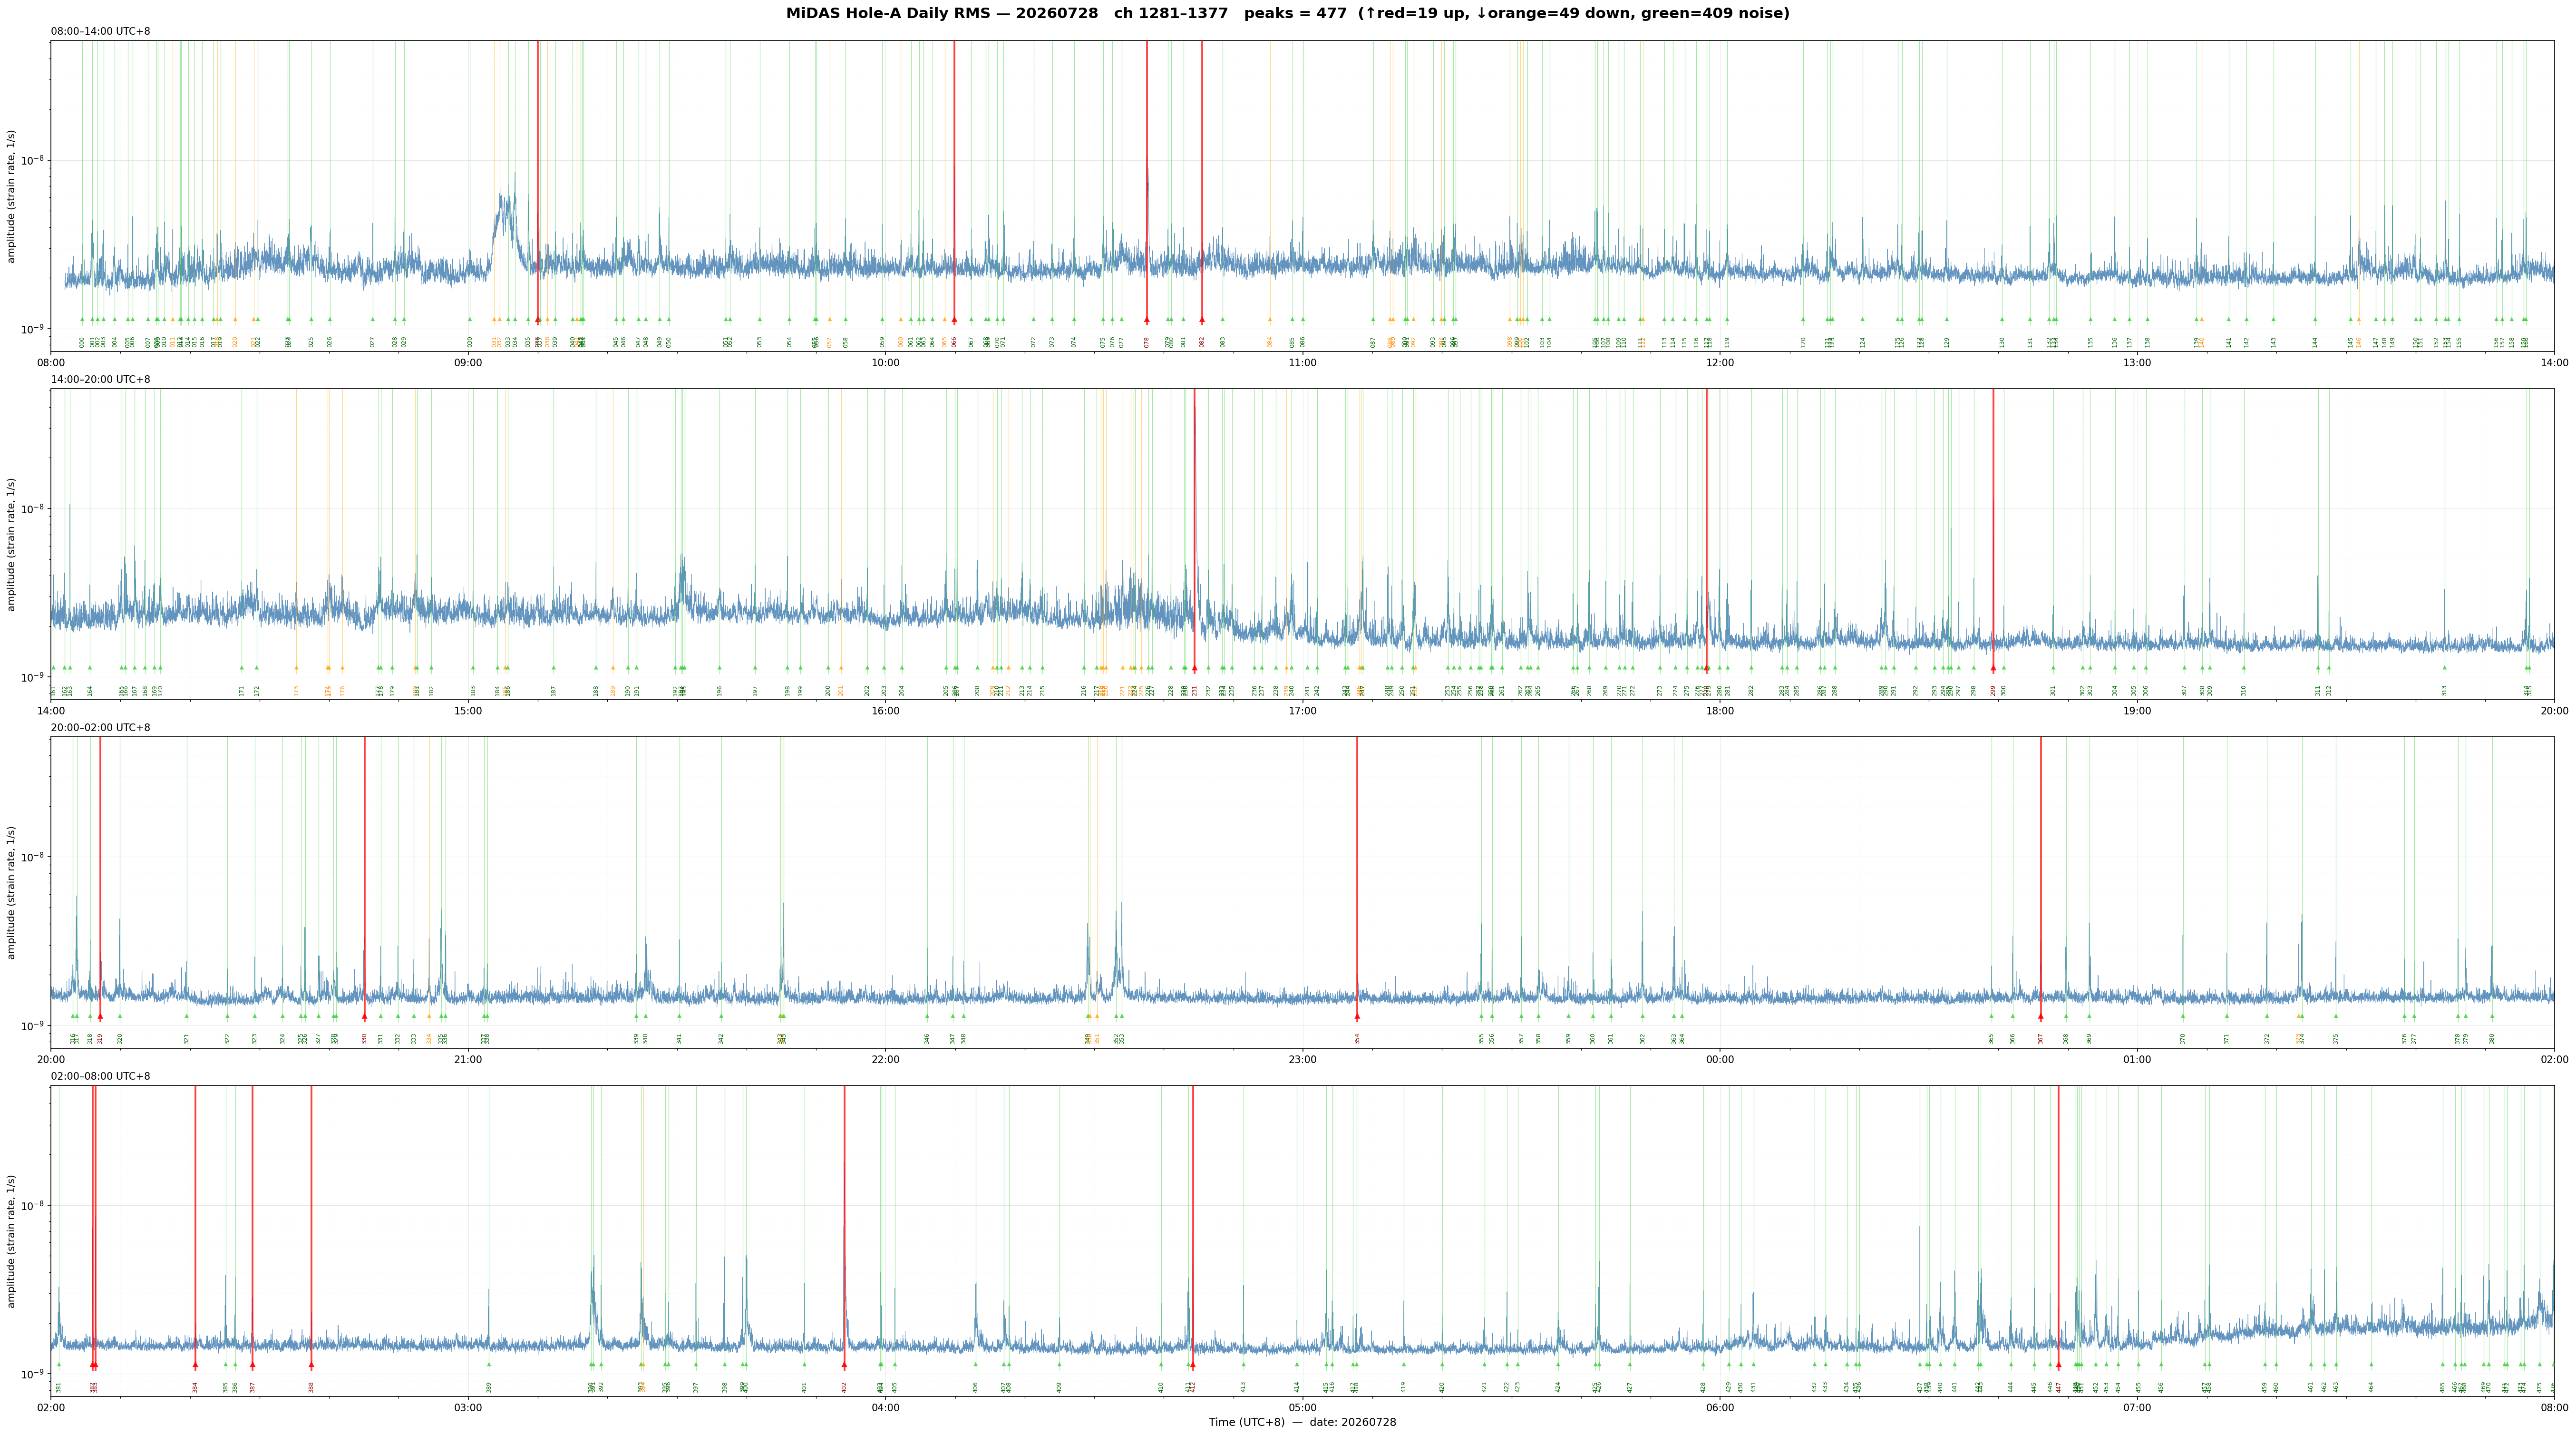This screenshot has width=2576, height=1435.
Task: Click the "13:00" time tick label
Action: click(2137, 362)
